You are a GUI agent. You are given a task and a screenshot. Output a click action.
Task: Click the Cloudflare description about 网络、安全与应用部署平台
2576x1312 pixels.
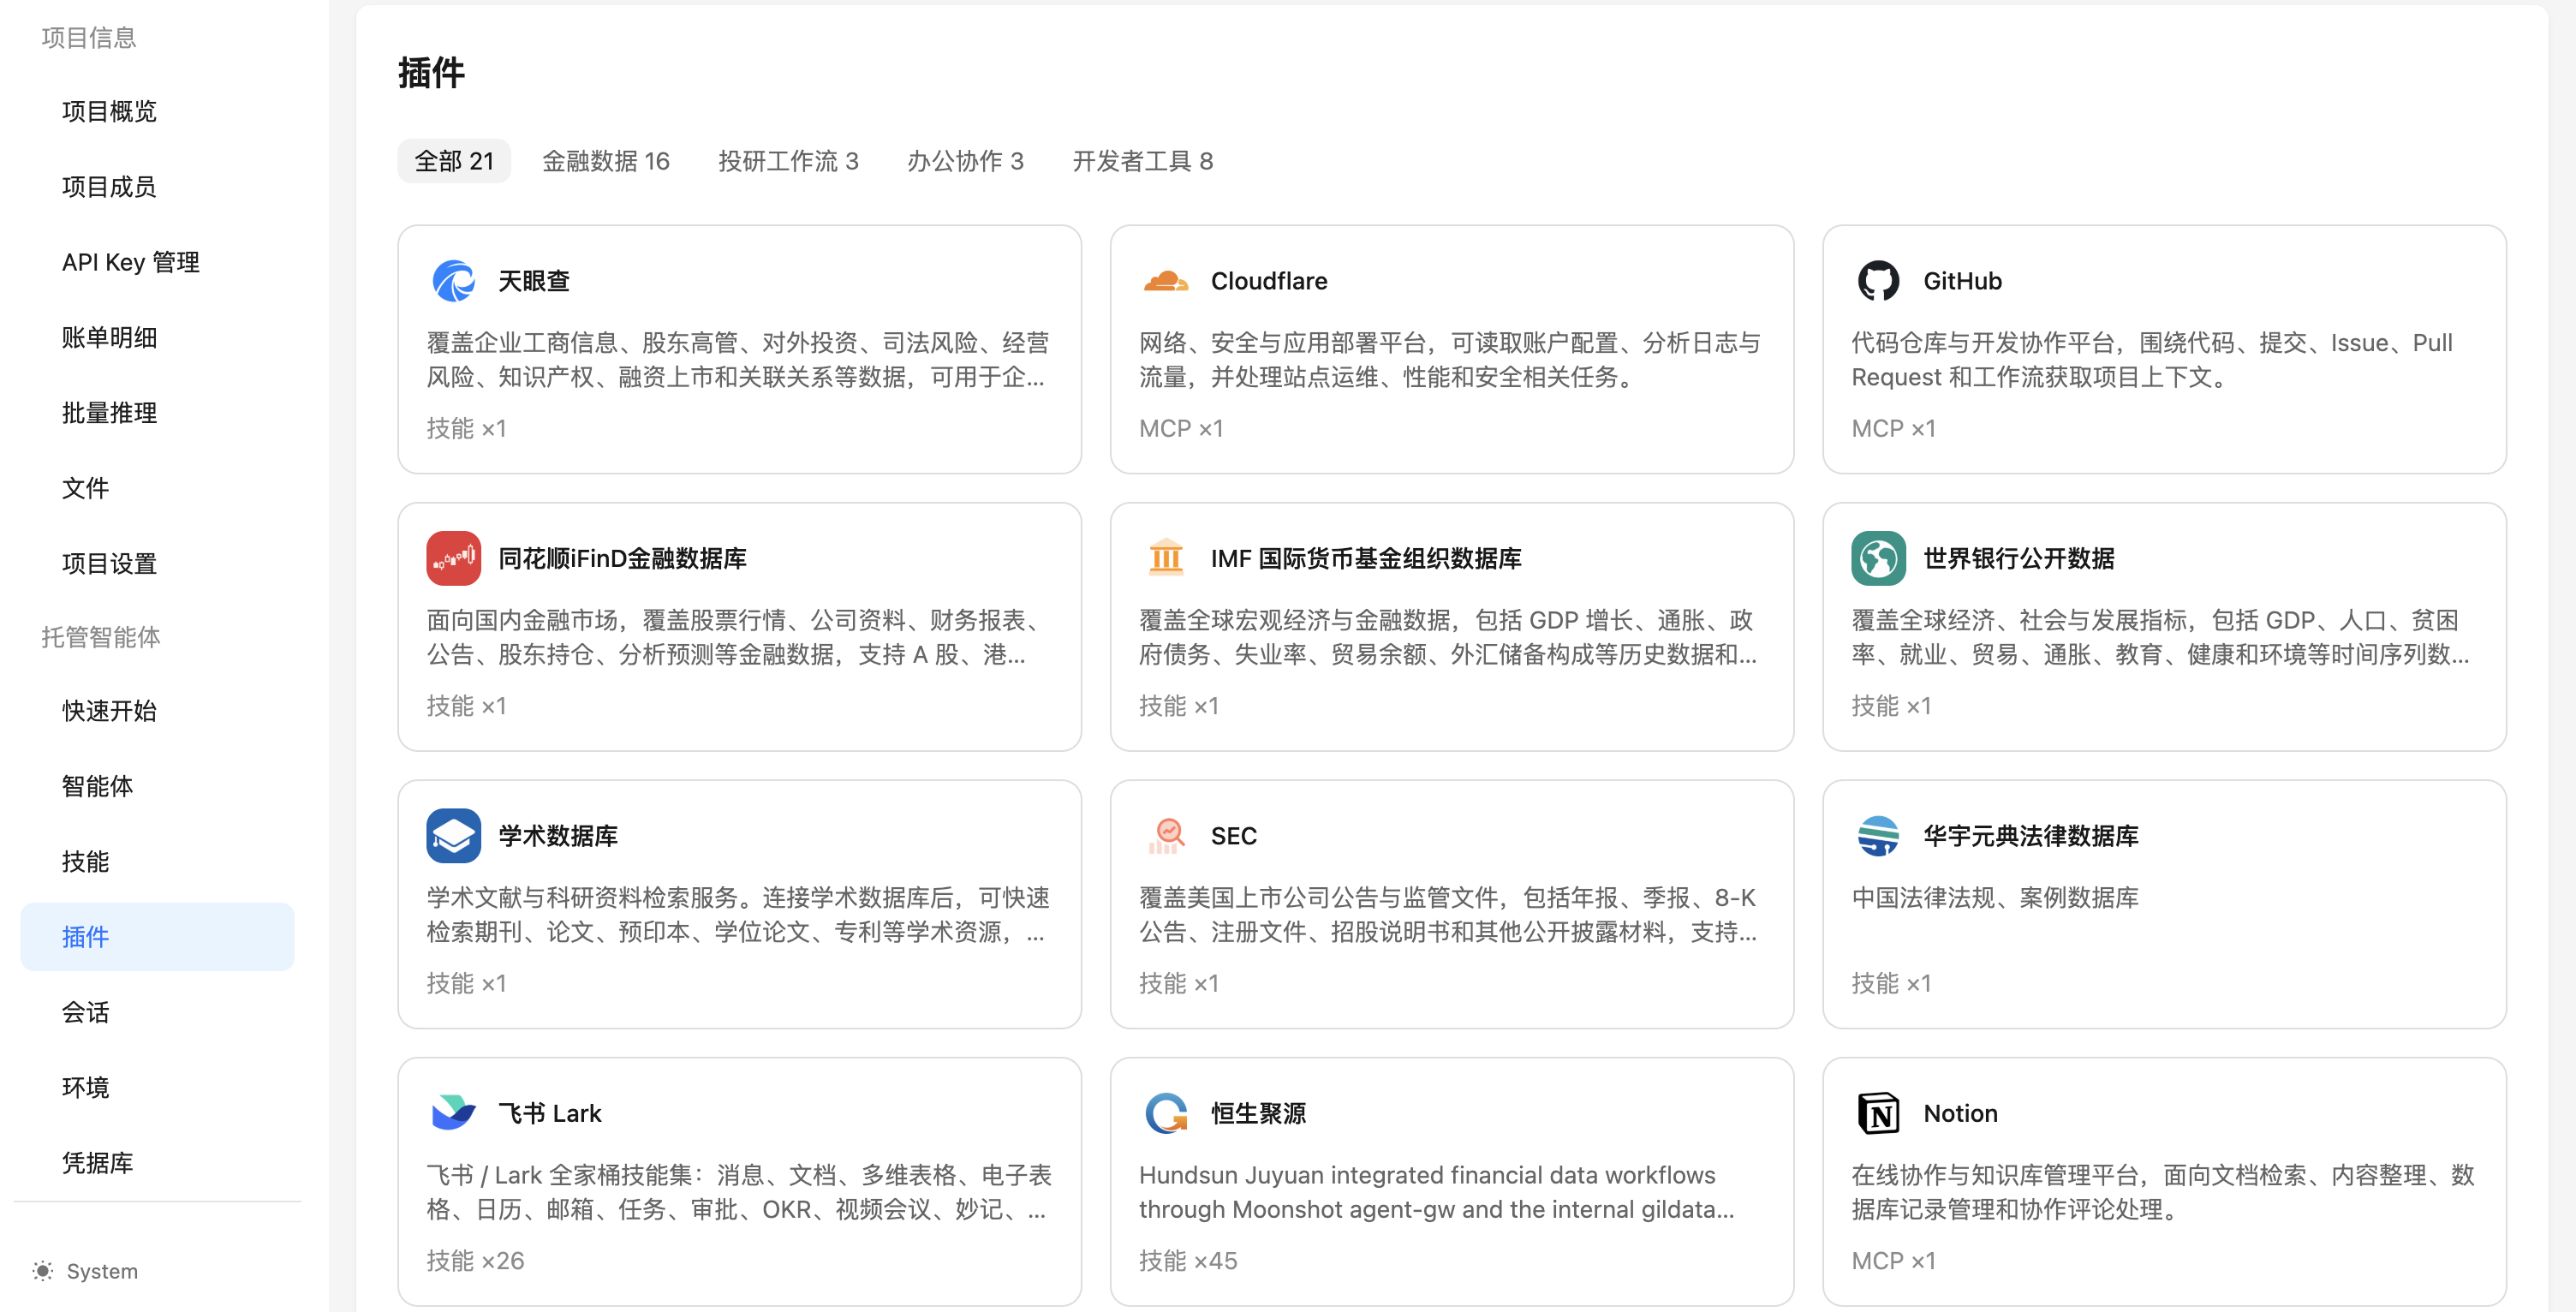(1449, 360)
